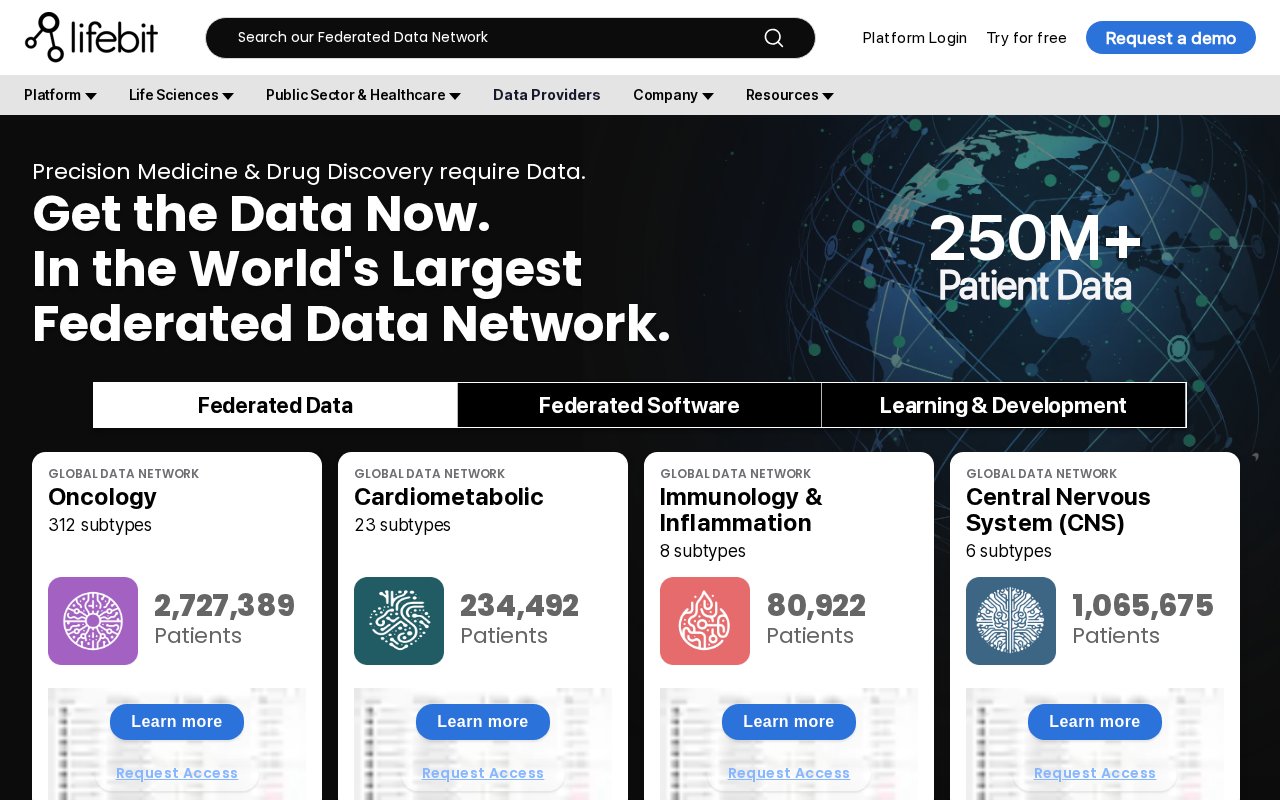Select the Federated Data tab
This screenshot has width=1280, height=800.
coord(275,405)
